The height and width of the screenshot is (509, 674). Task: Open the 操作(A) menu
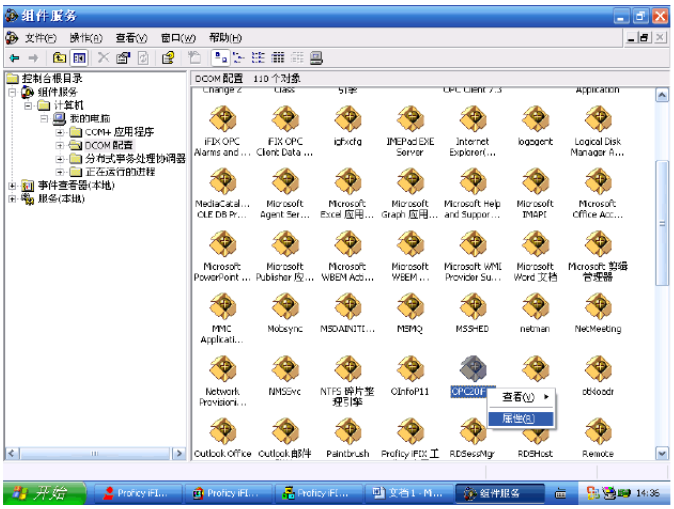[86, 38]
